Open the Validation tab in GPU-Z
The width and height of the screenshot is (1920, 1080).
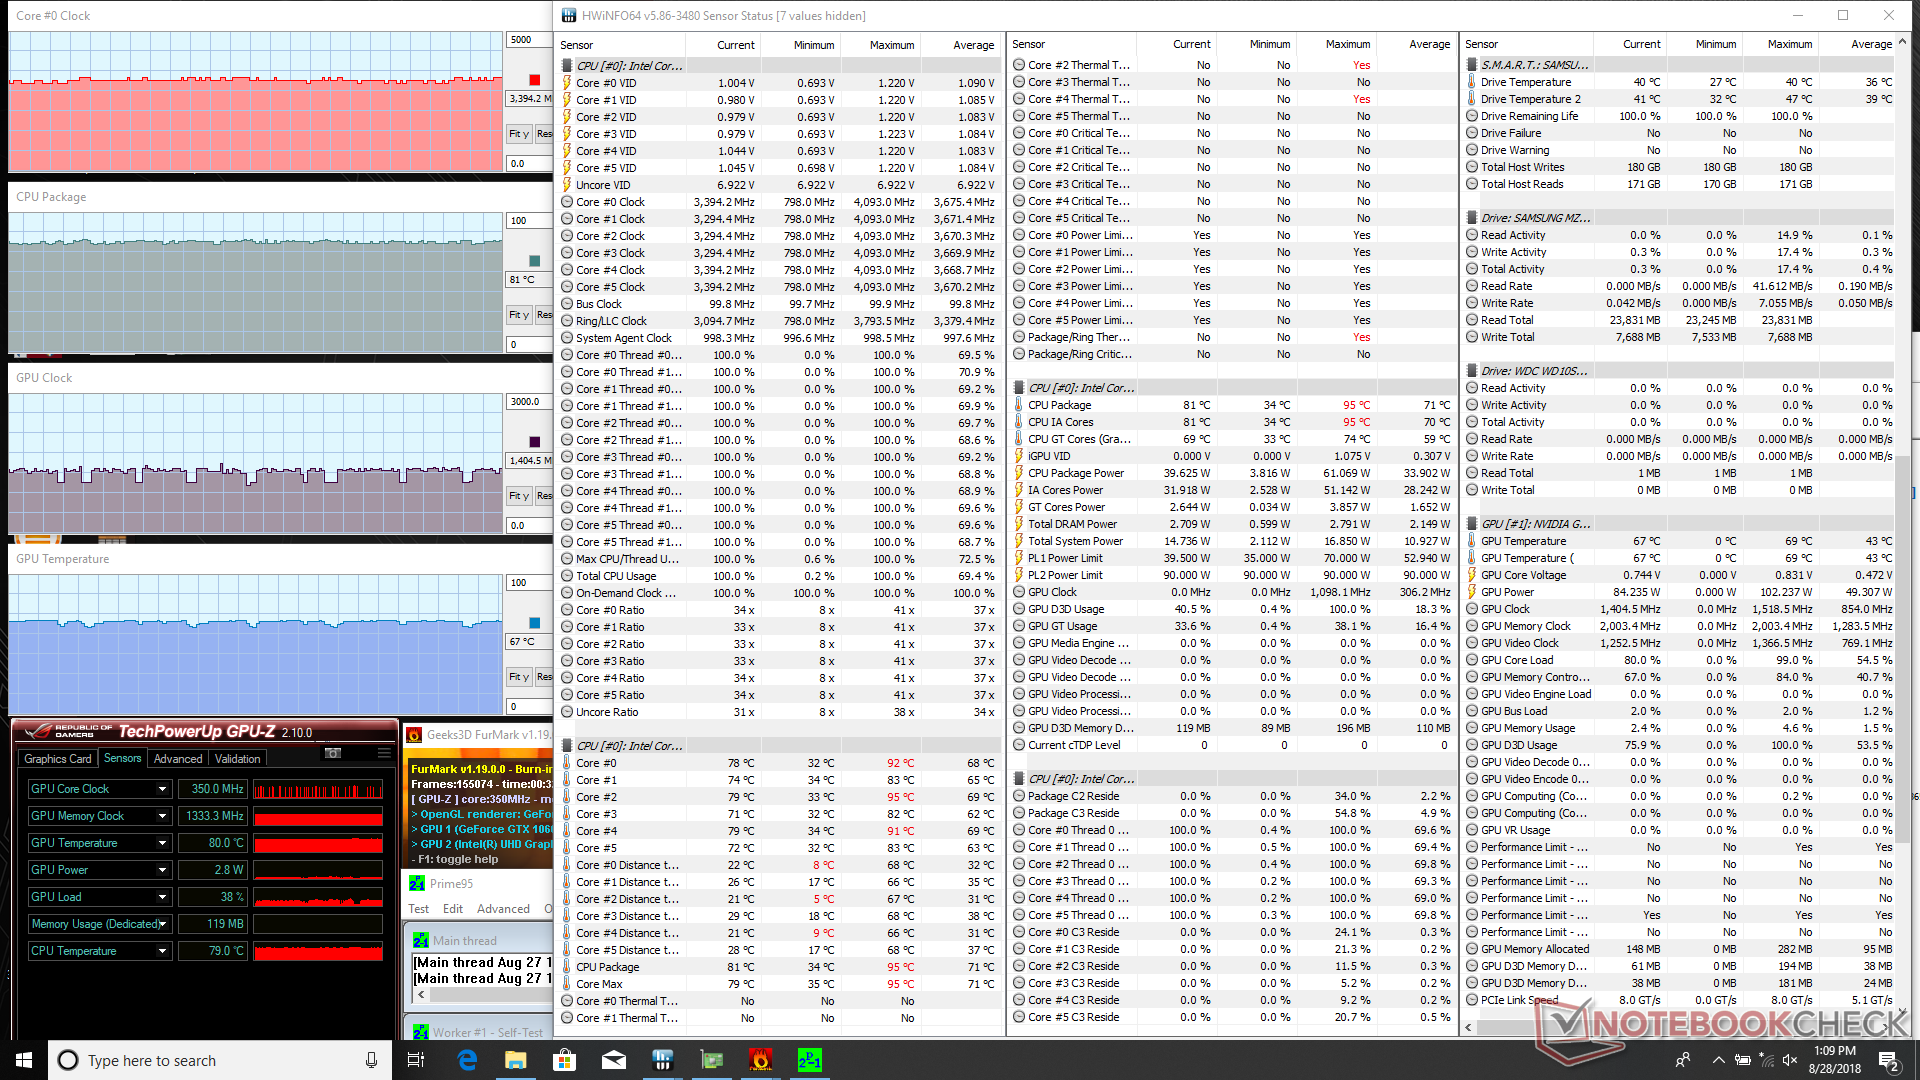237,759
